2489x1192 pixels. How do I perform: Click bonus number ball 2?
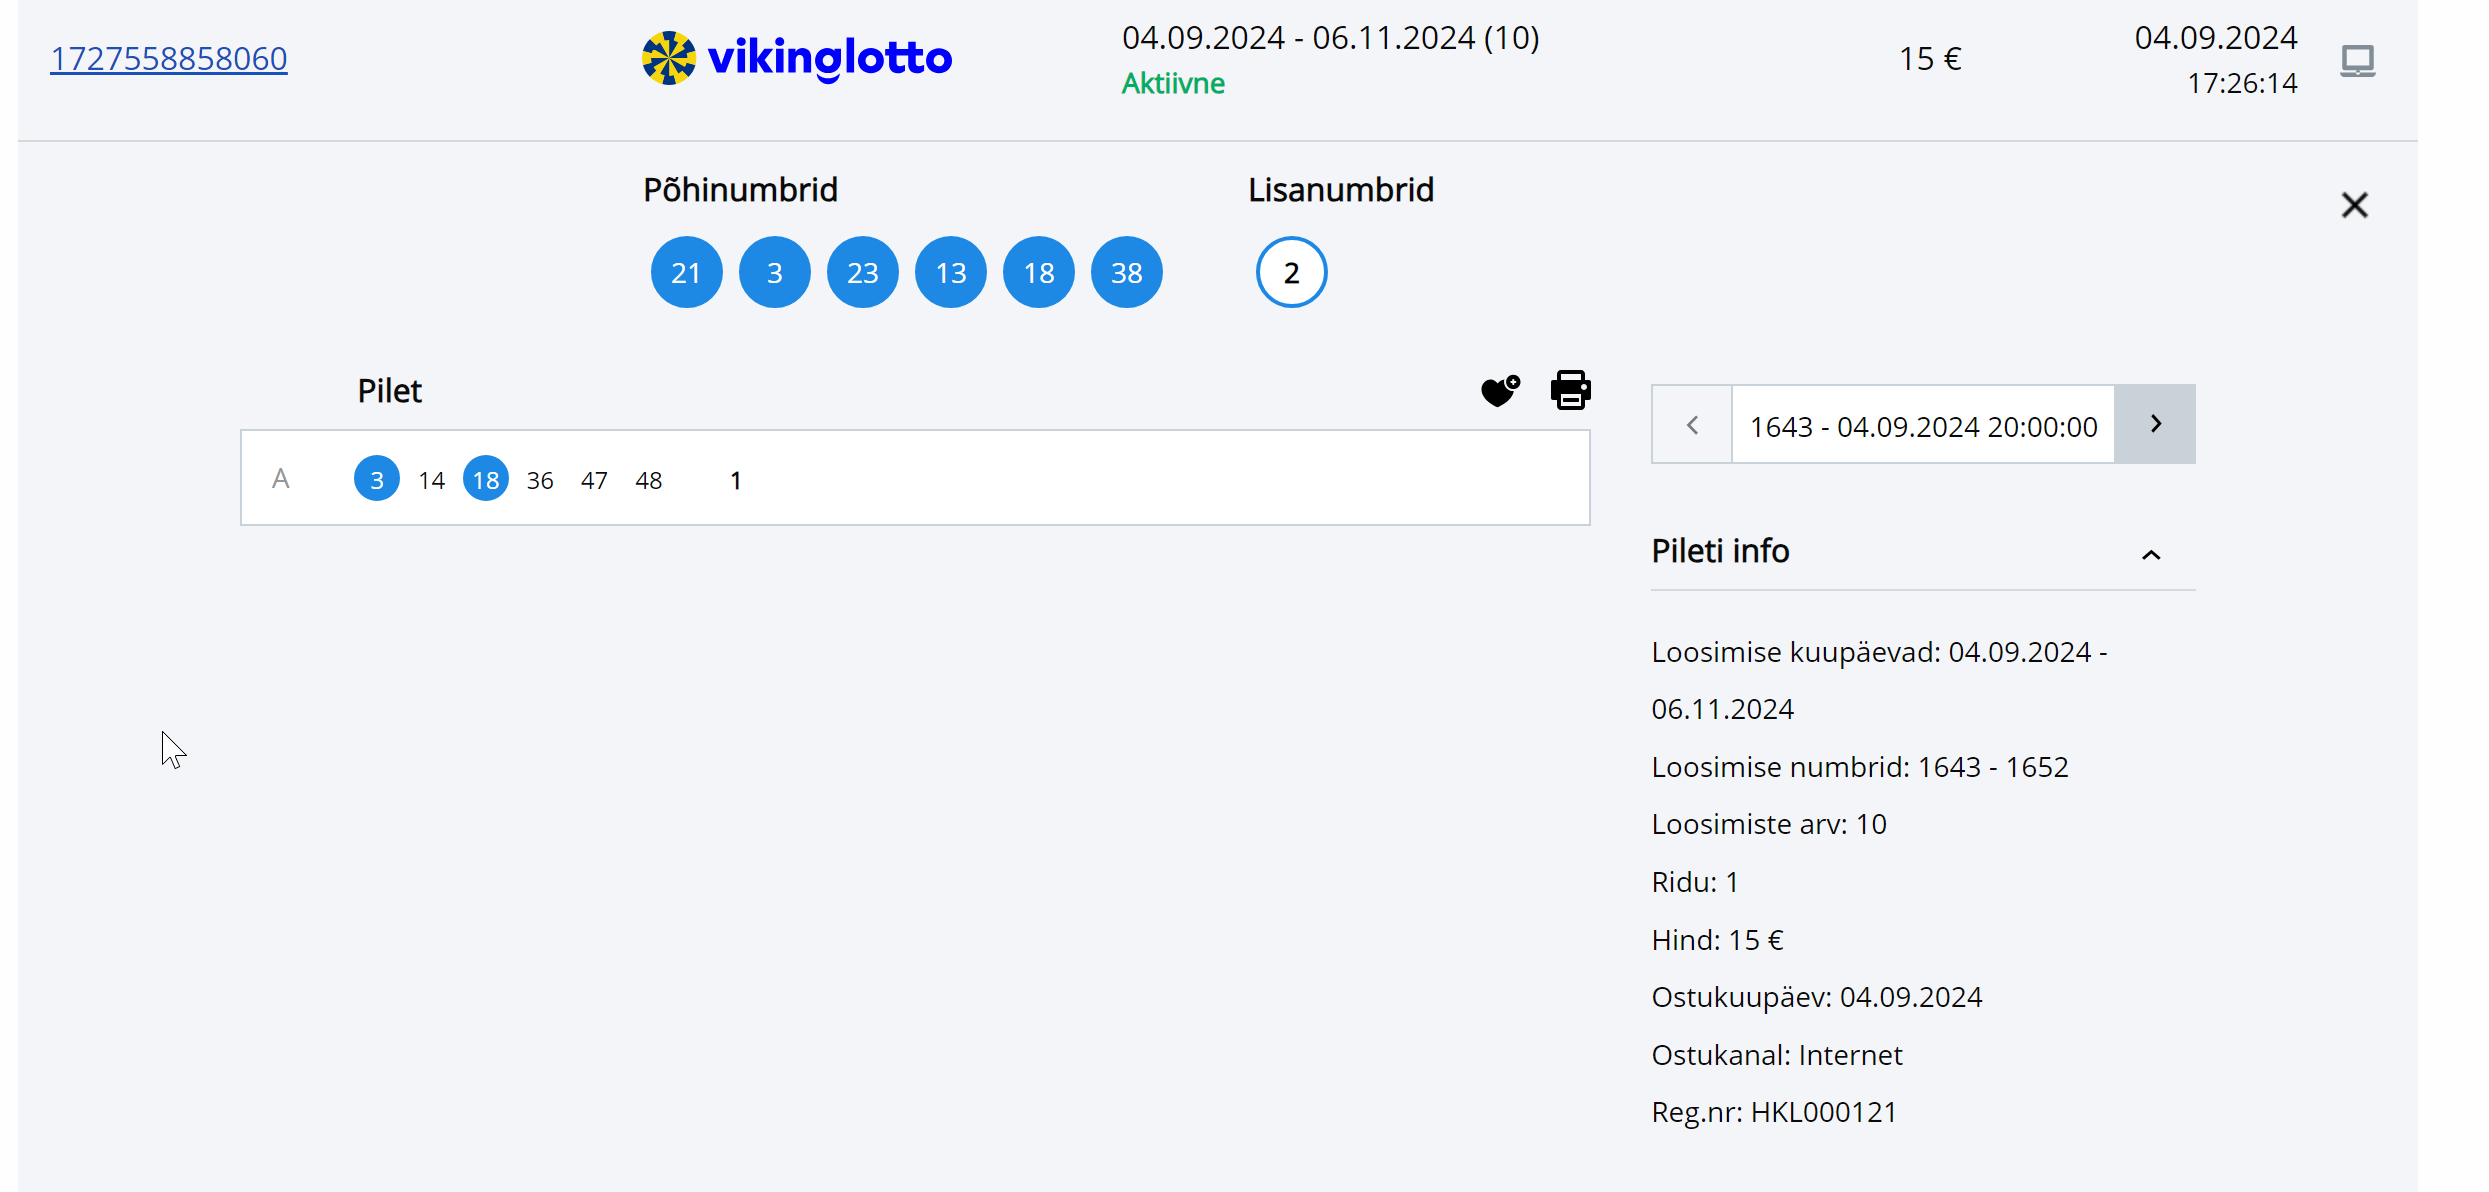click(x=1291, y=272)
